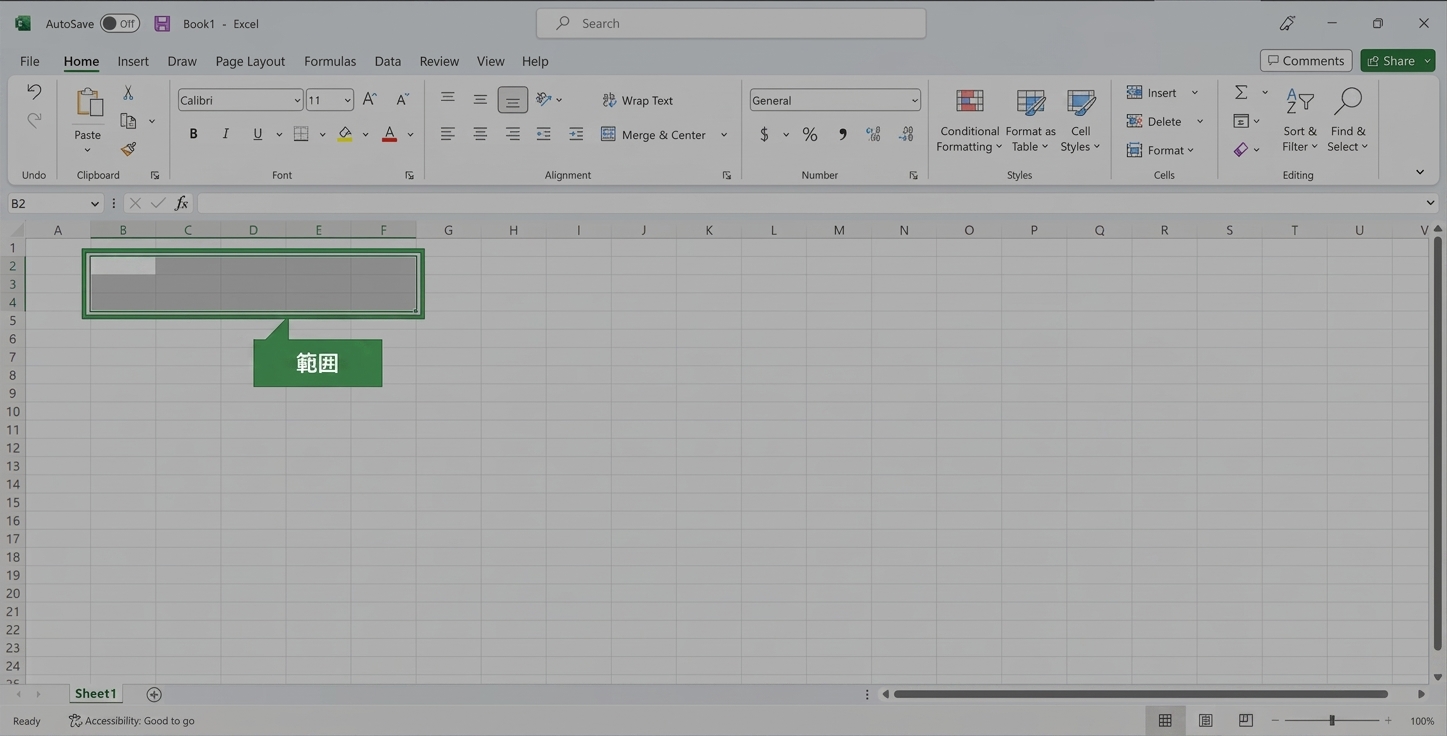This screenshot has width=1447, height=736.
Task: Click the Save floppy disk icon
Action: click(162, 23)
